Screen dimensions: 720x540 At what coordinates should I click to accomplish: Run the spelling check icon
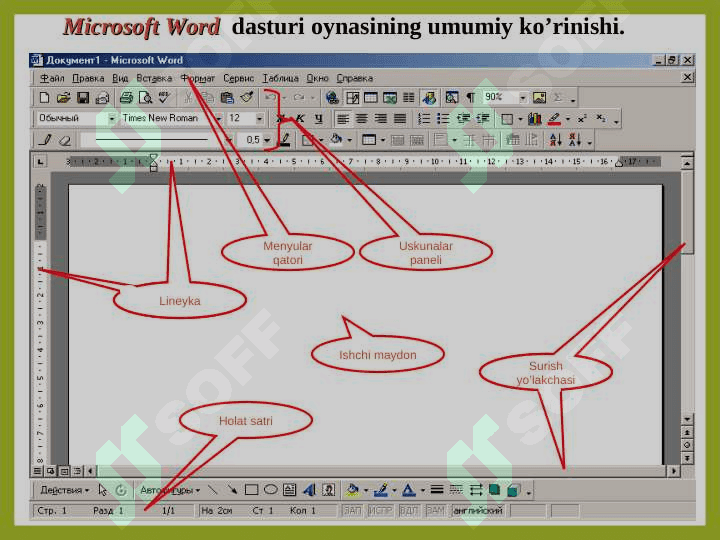point(164,97)
